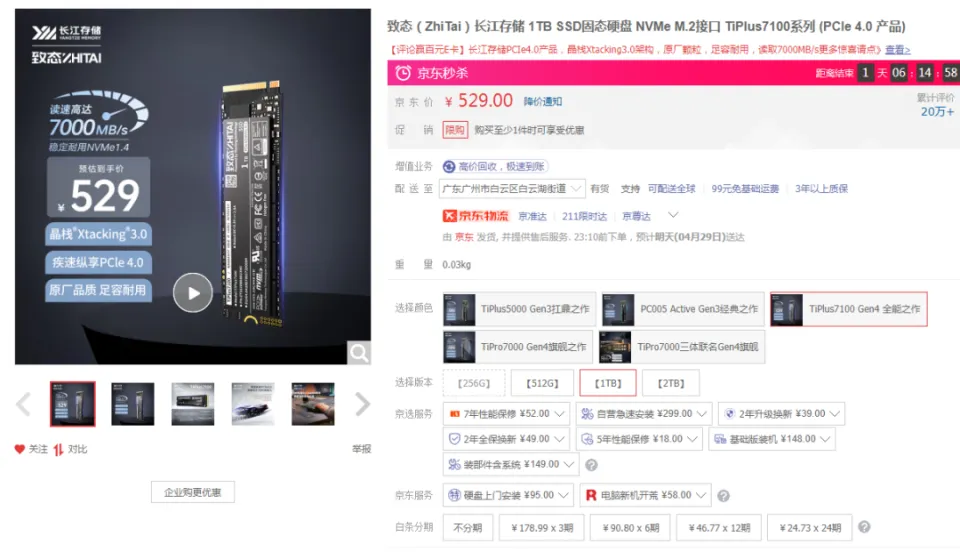
Task: Click the 企业购更优惠 button
Action: point(193,492)
